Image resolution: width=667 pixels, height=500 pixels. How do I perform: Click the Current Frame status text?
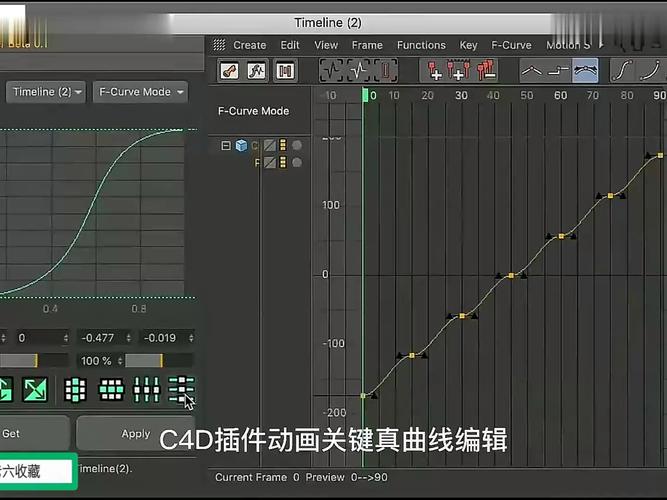[x=257, y=477]
